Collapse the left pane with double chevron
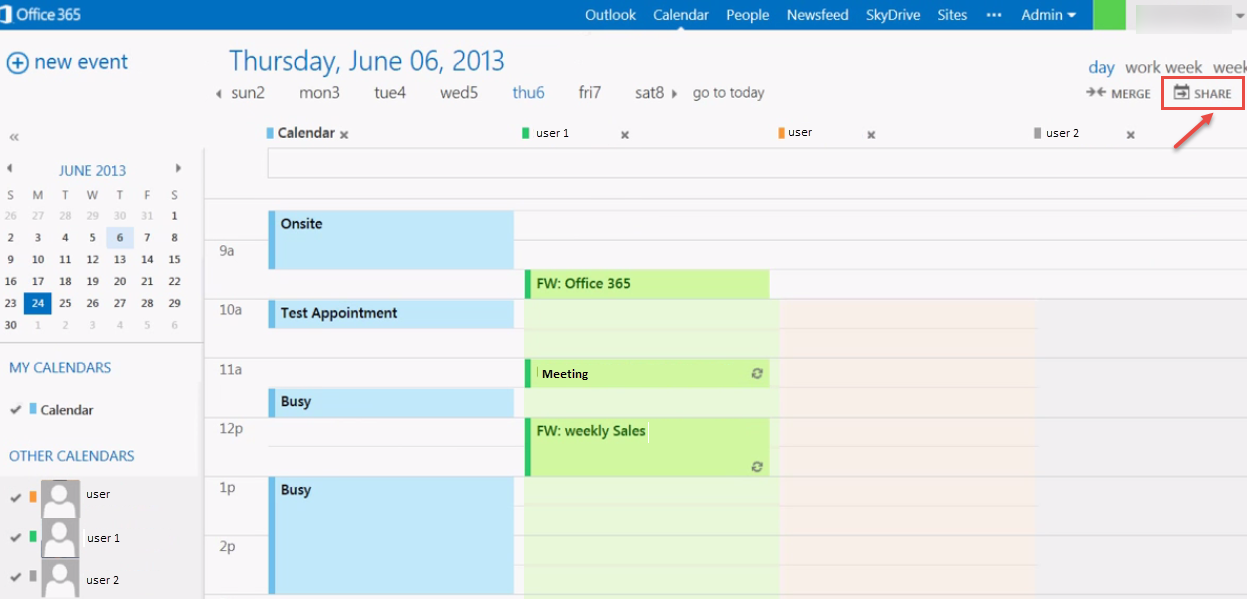The height and width of the screenshot is (599, 1247). click(15, 137)
